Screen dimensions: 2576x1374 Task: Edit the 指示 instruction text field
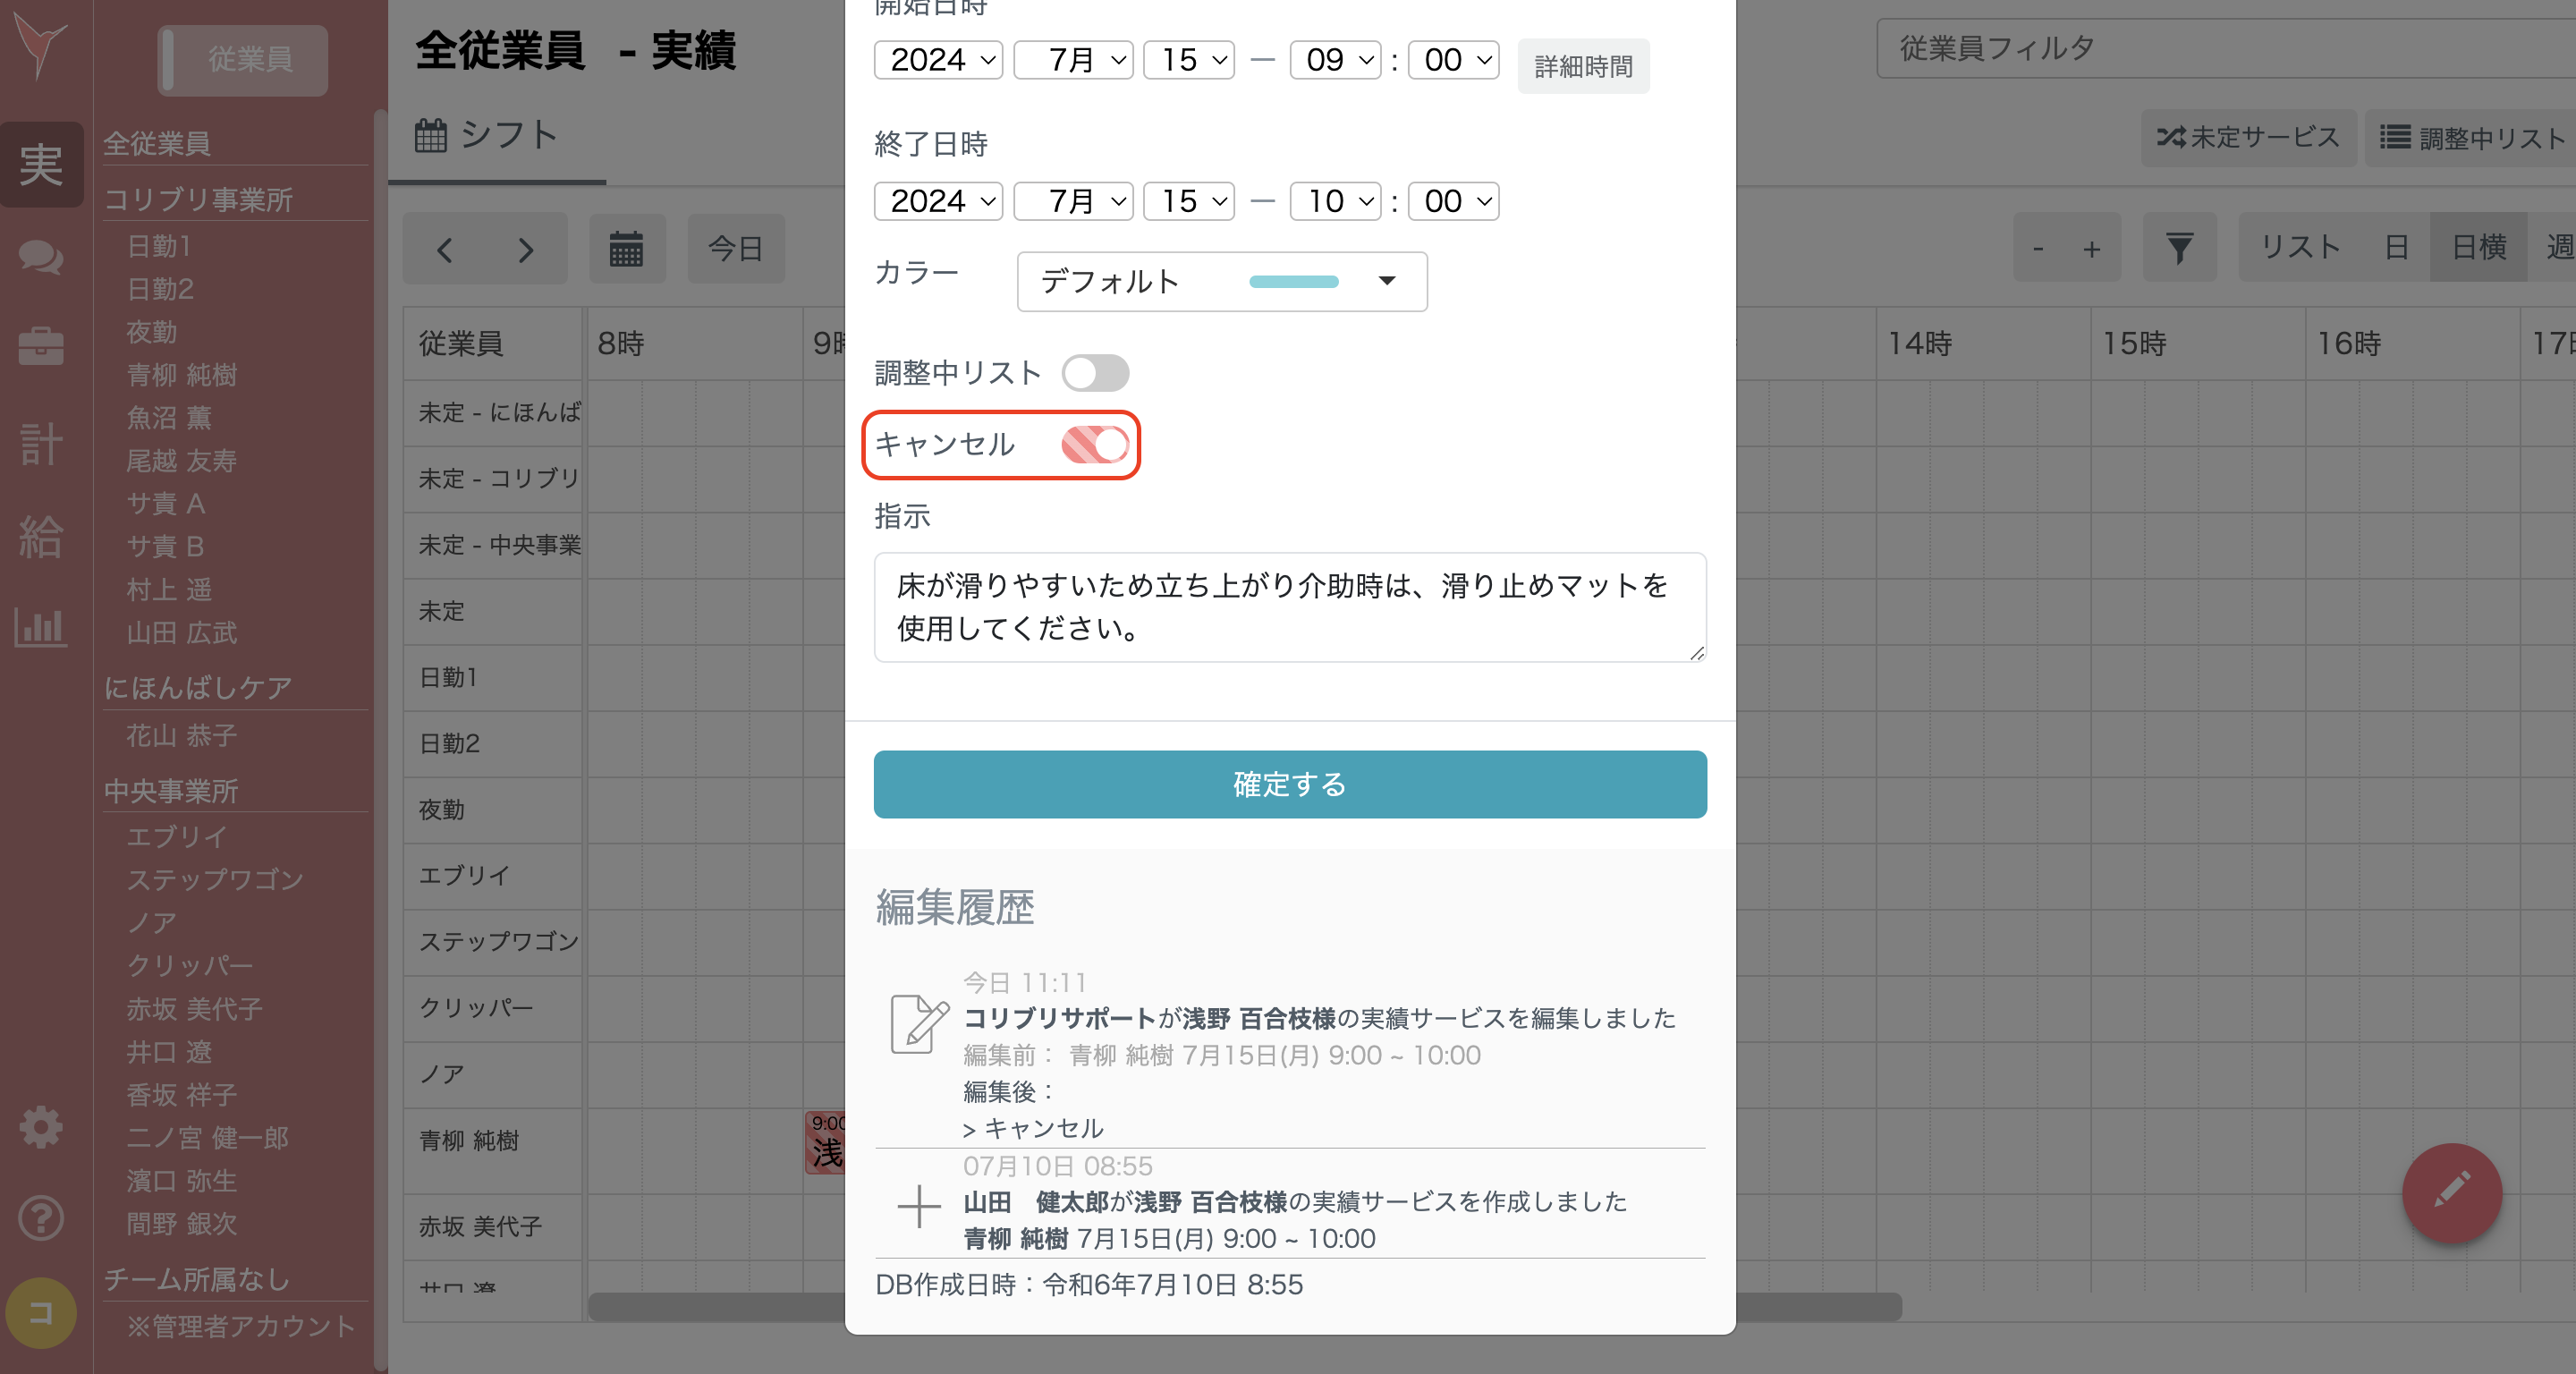tap(1289, 607)
